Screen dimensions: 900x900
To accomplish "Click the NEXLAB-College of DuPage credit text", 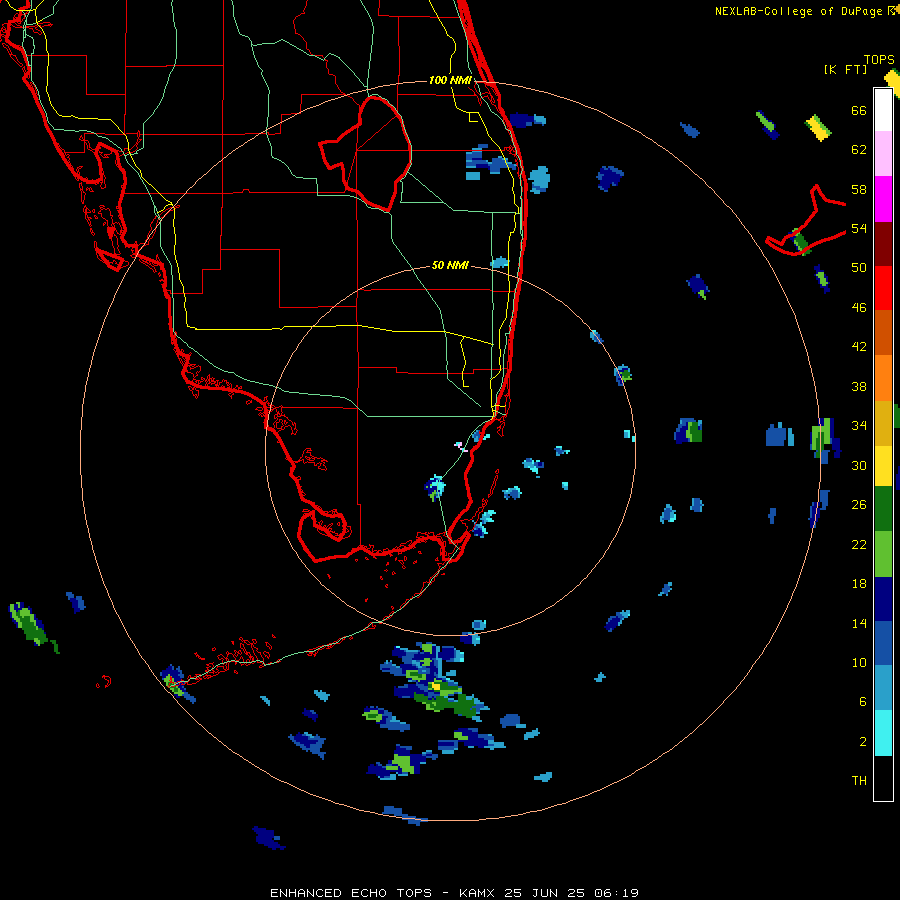I will point(799,11).
